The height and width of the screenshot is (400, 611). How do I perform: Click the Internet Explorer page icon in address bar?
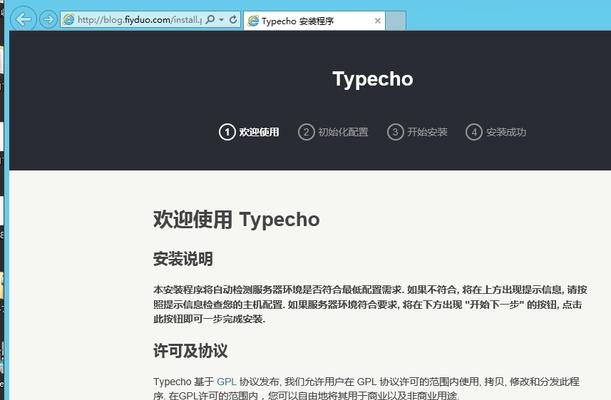point(69,19)
